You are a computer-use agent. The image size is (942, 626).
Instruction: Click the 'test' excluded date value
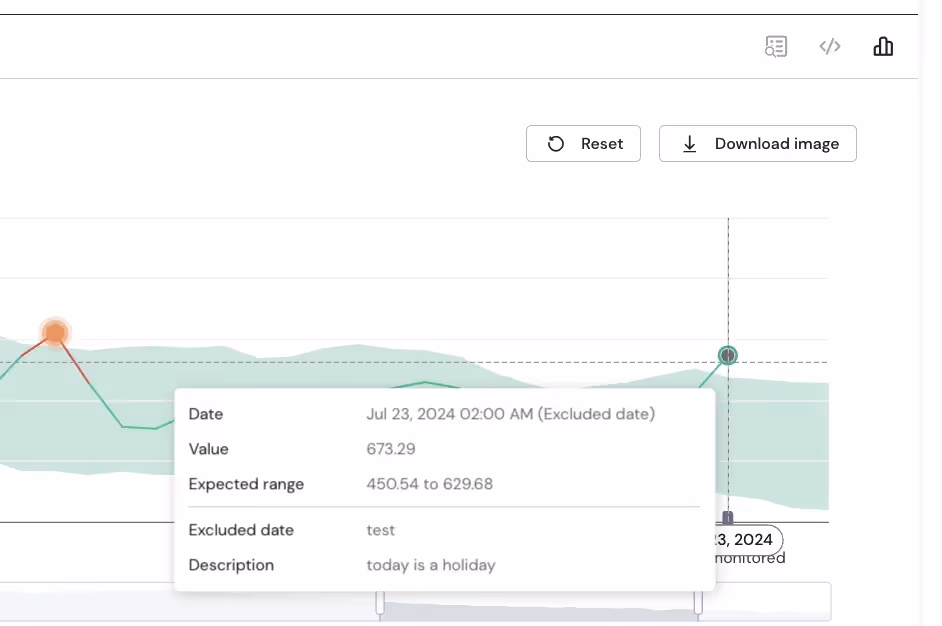tap(381, 530)
